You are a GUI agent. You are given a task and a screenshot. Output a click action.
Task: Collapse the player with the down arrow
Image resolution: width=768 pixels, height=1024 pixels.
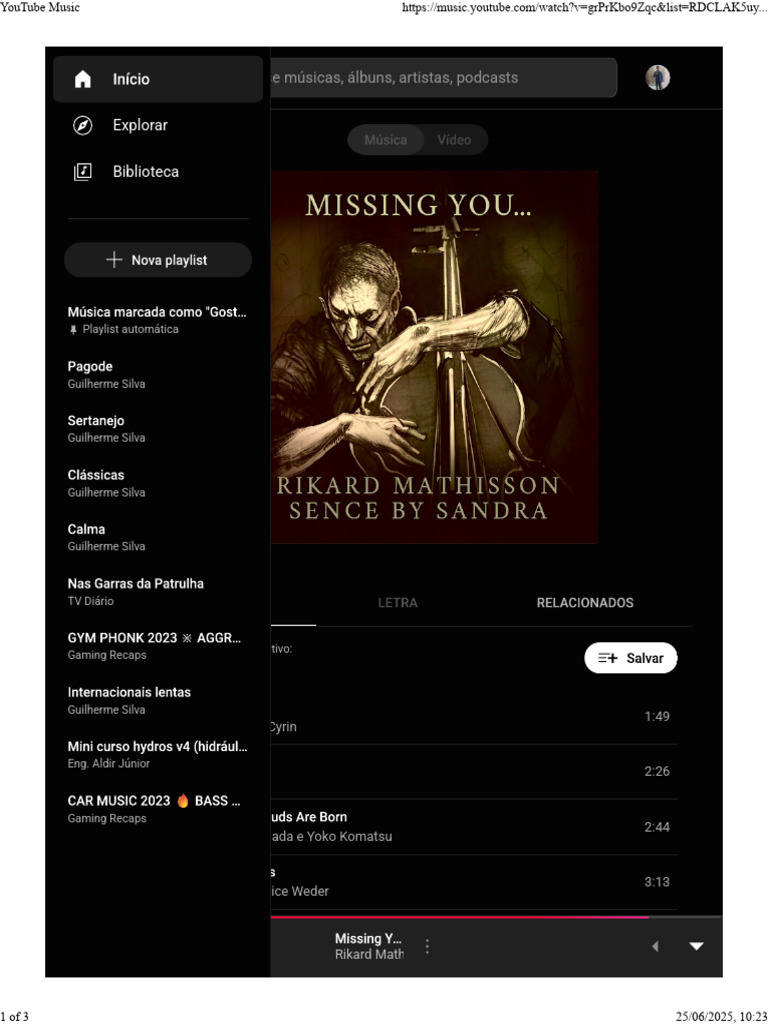697,946
